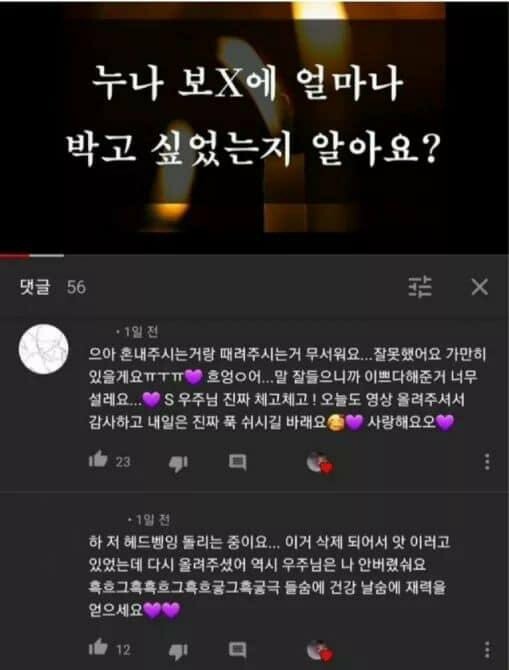Open the comment sort options icon
Image resolution: width=509 pixels, height=670 pixels.
pyautogui.click(x=420, y=287)
